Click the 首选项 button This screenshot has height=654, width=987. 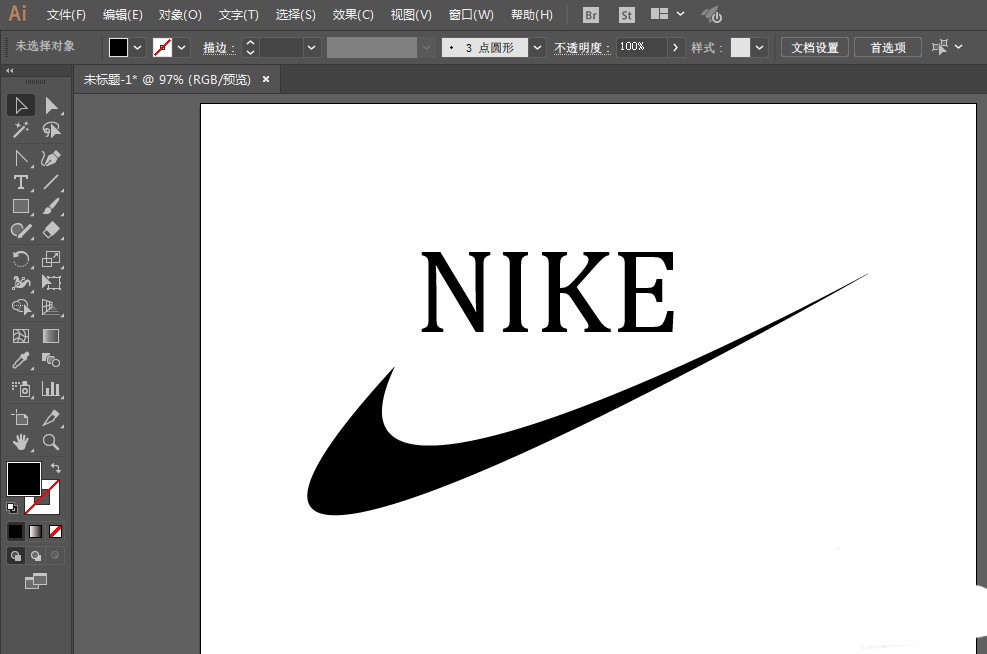pos(888,48)
